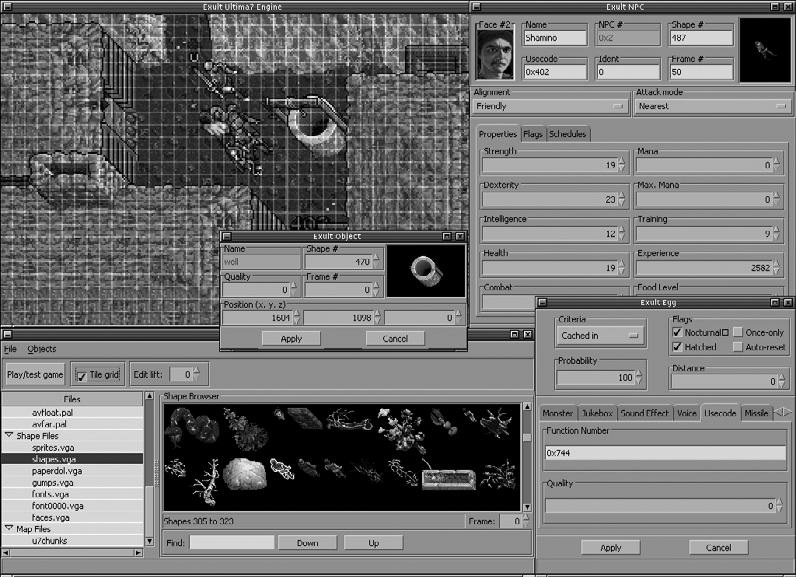Open the Objects menu
This screenshot has height=577, width=796.
[42, 349]
